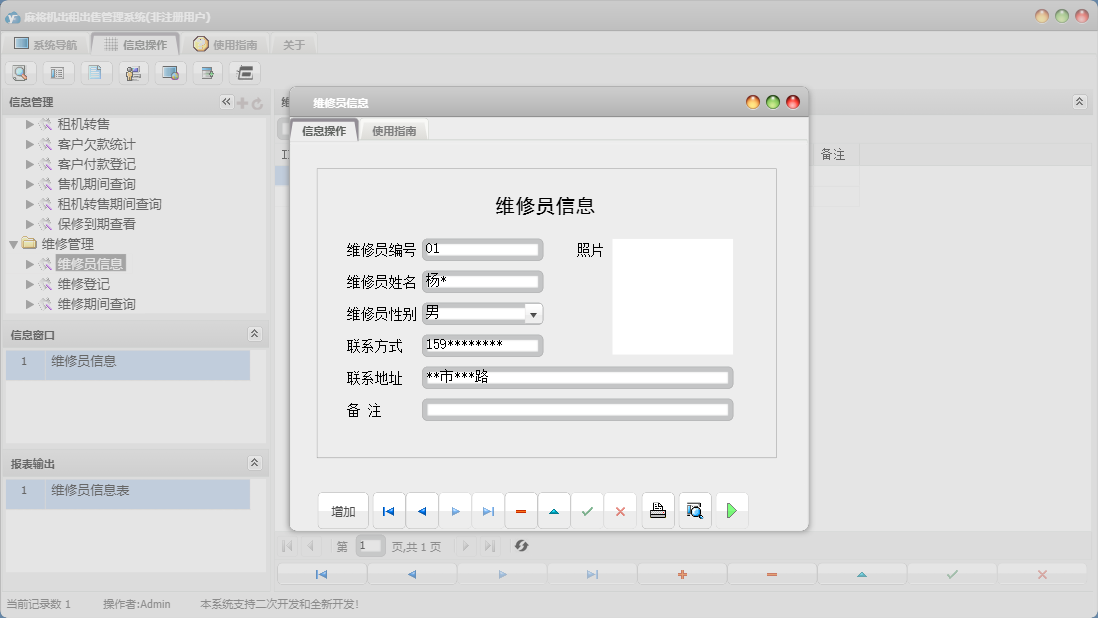Click the 增加 button to add a record
The image size is (1098, 618).
click(x=343, y=510)
